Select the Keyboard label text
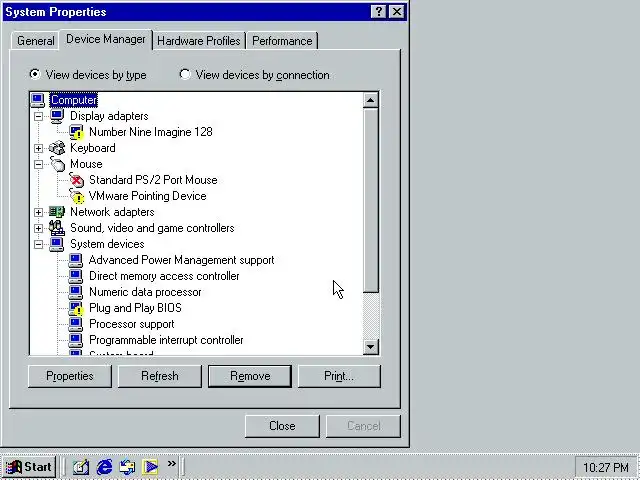 93,148
